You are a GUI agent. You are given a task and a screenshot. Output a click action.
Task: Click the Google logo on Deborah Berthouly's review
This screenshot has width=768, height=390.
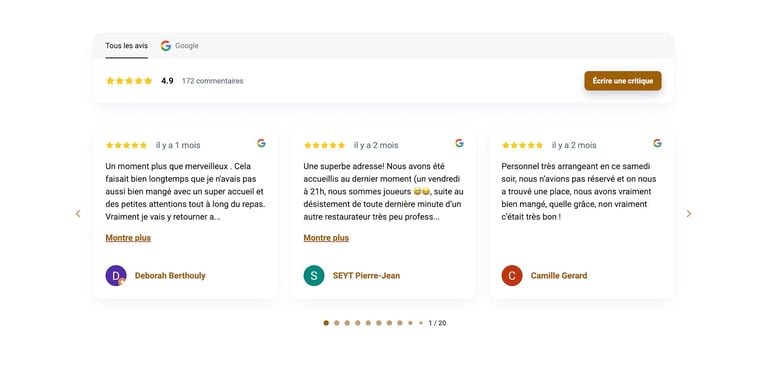tap(262, 143)
